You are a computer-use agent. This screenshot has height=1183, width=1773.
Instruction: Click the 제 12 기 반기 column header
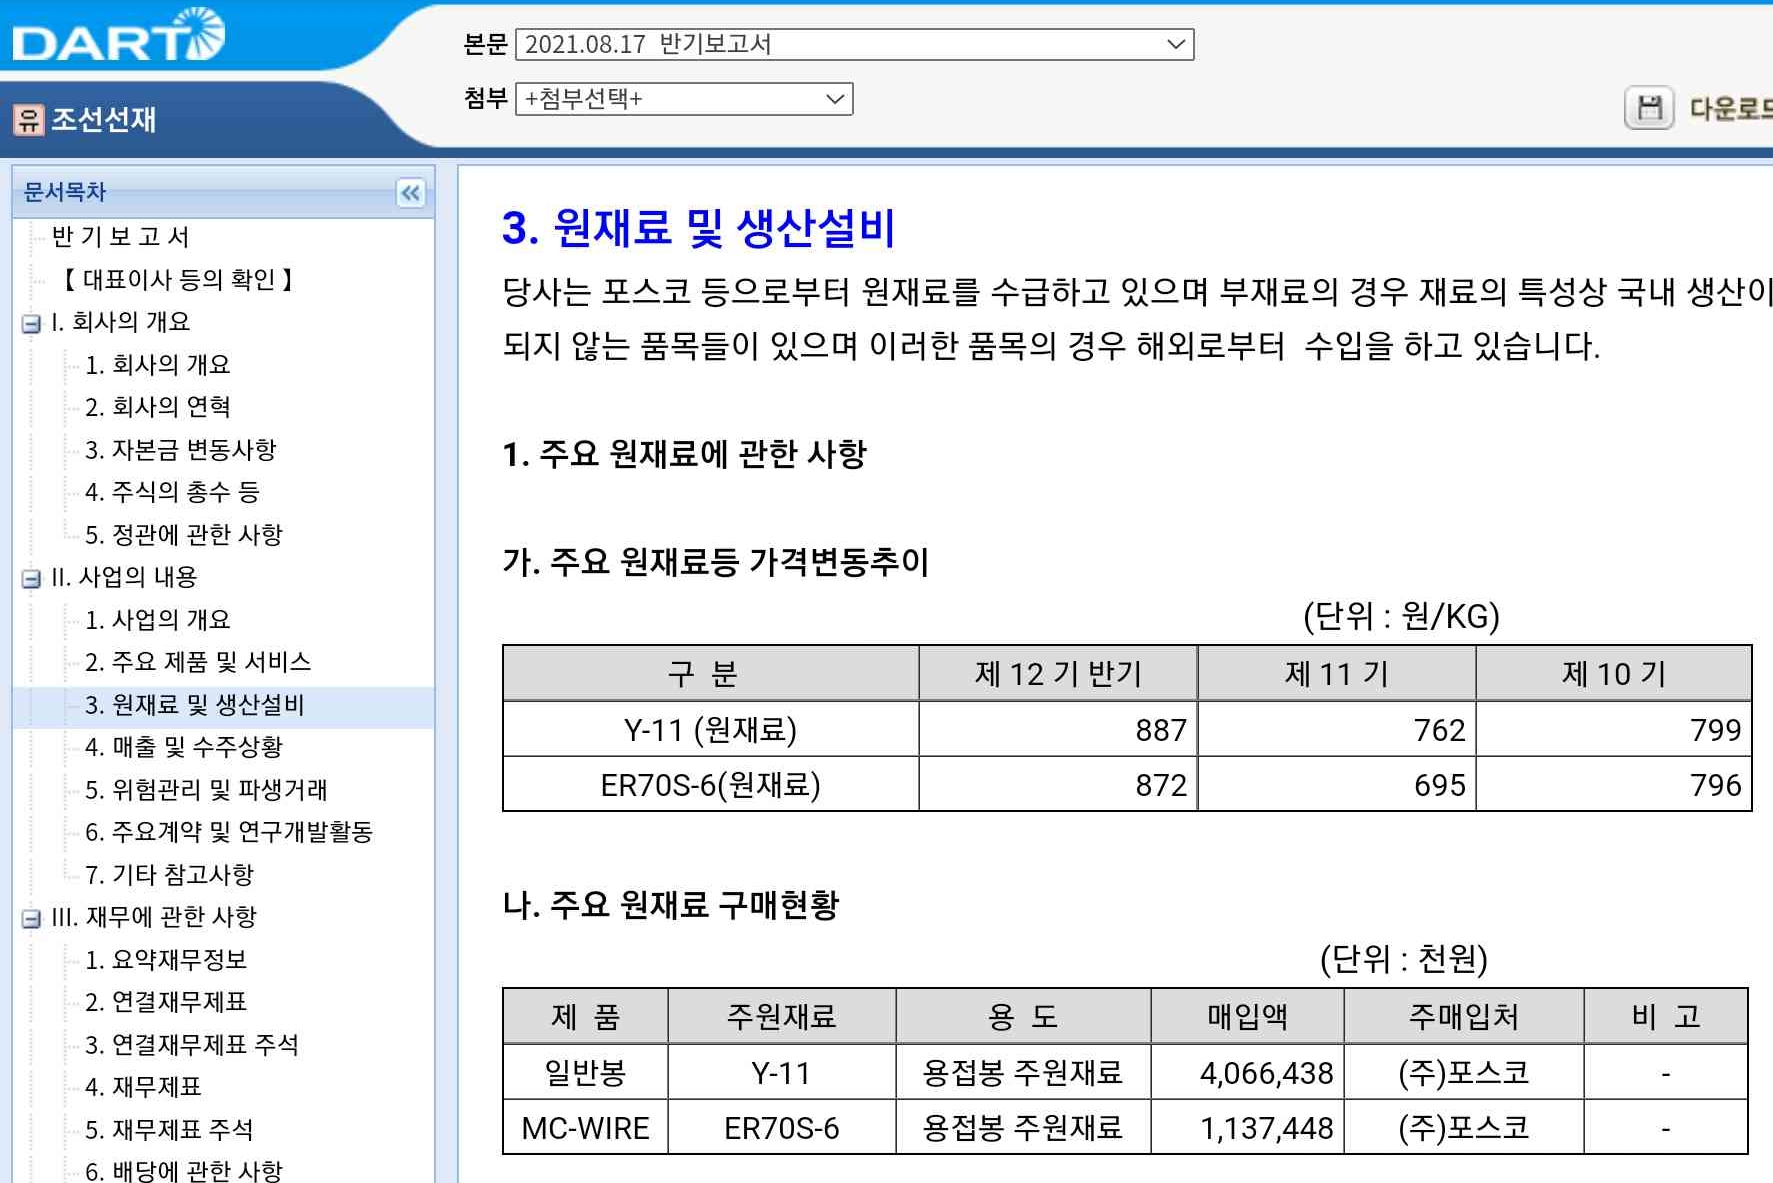1058,674
